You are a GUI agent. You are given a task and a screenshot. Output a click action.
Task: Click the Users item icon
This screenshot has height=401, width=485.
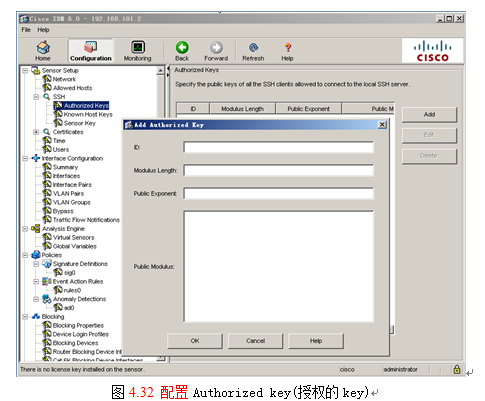[47, 149]
